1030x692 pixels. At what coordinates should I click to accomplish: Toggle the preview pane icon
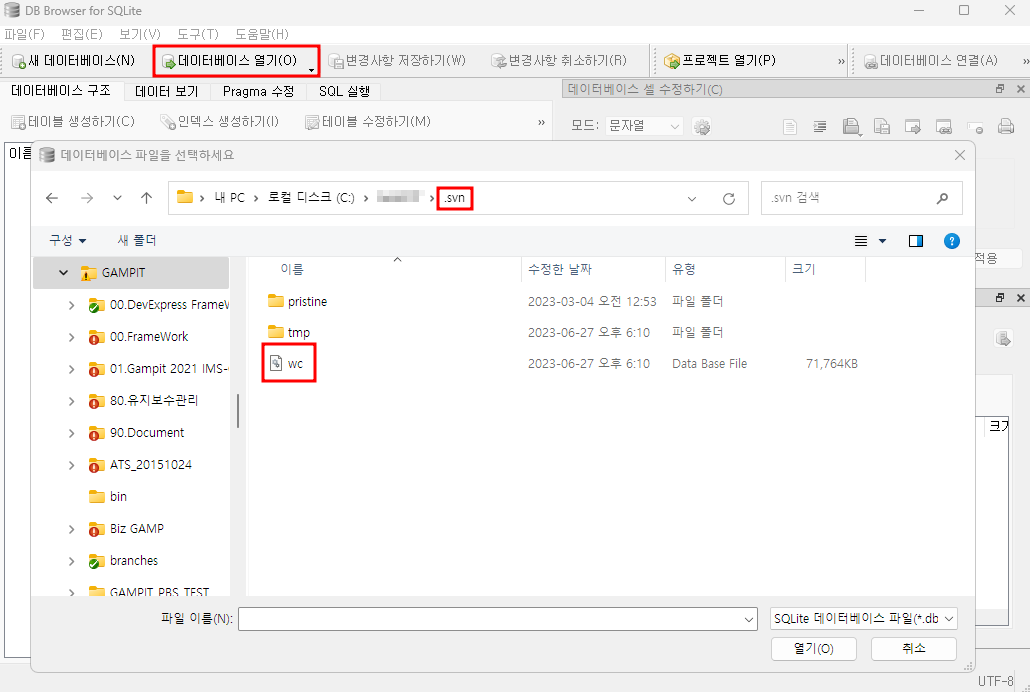click(916, 241)
